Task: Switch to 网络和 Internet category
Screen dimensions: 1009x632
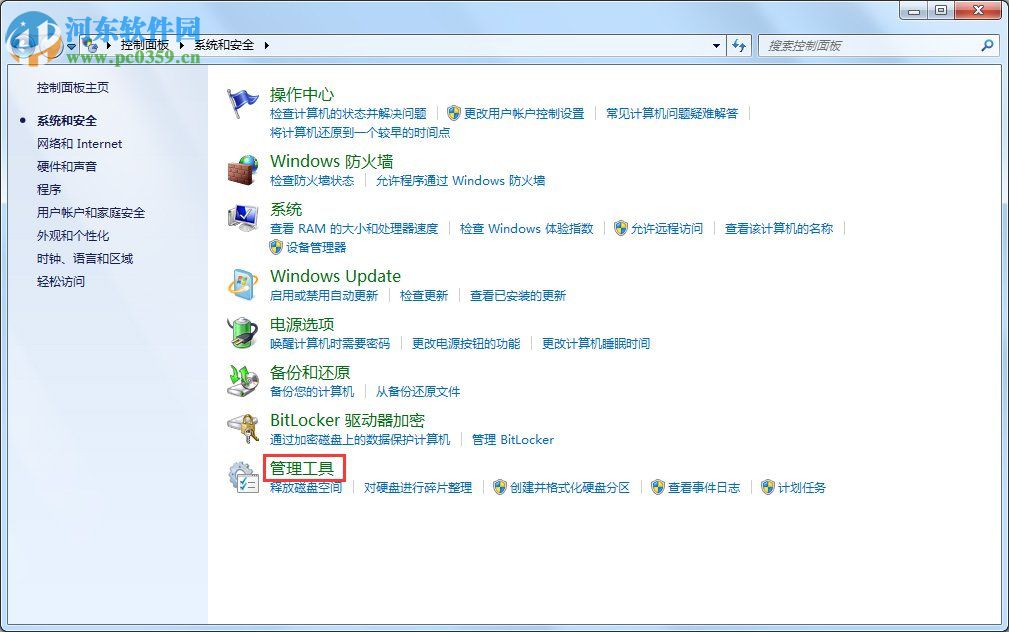Action: (x=79, y=143)
